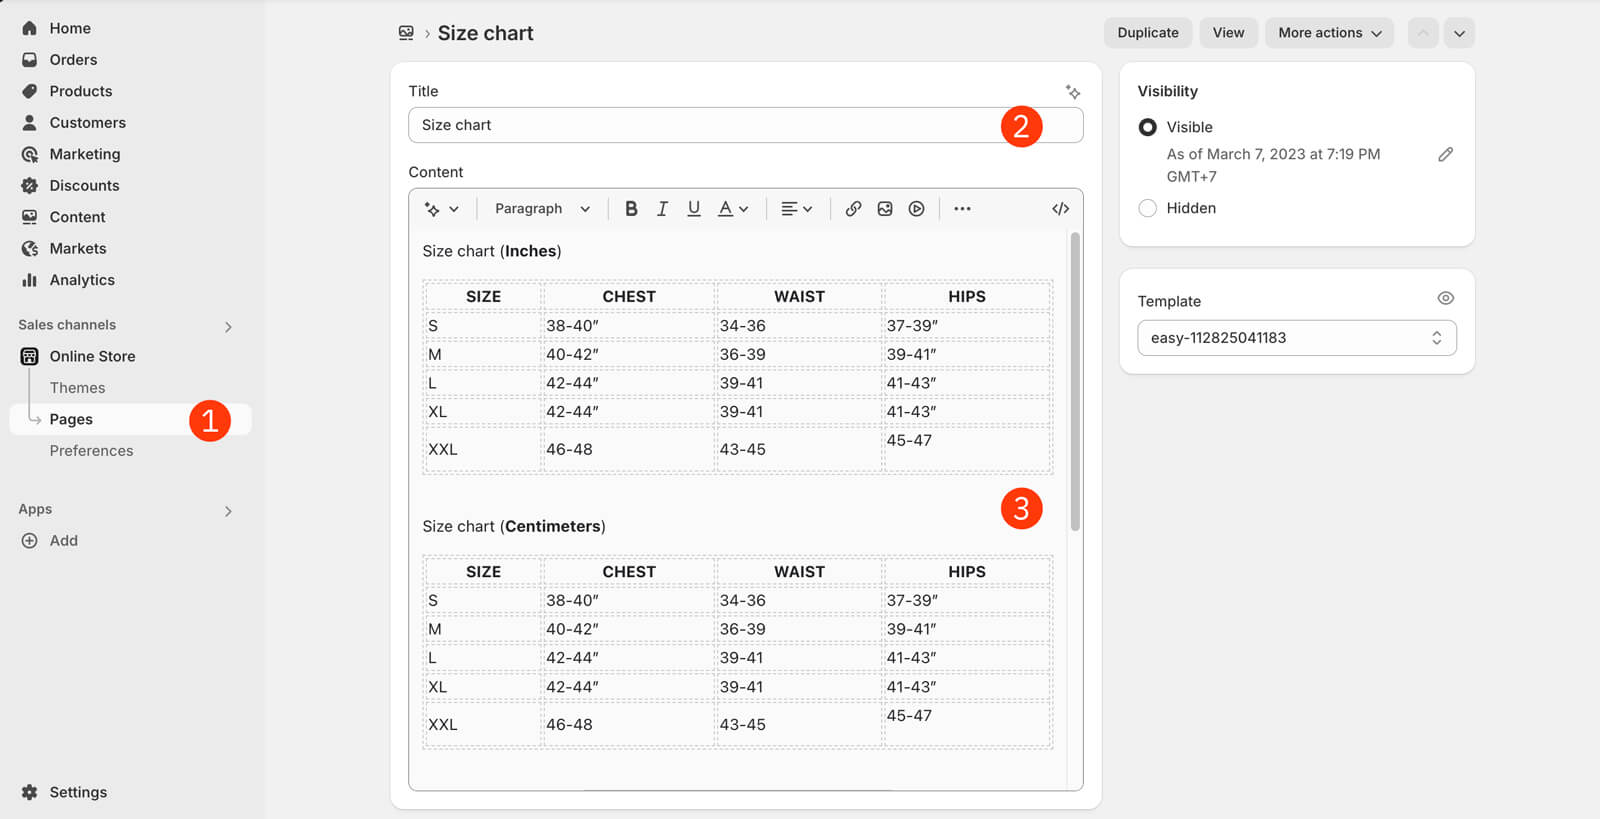Click into the Title input field
The width and height of the screenshot is (1600, 819).
pos(700,125)
